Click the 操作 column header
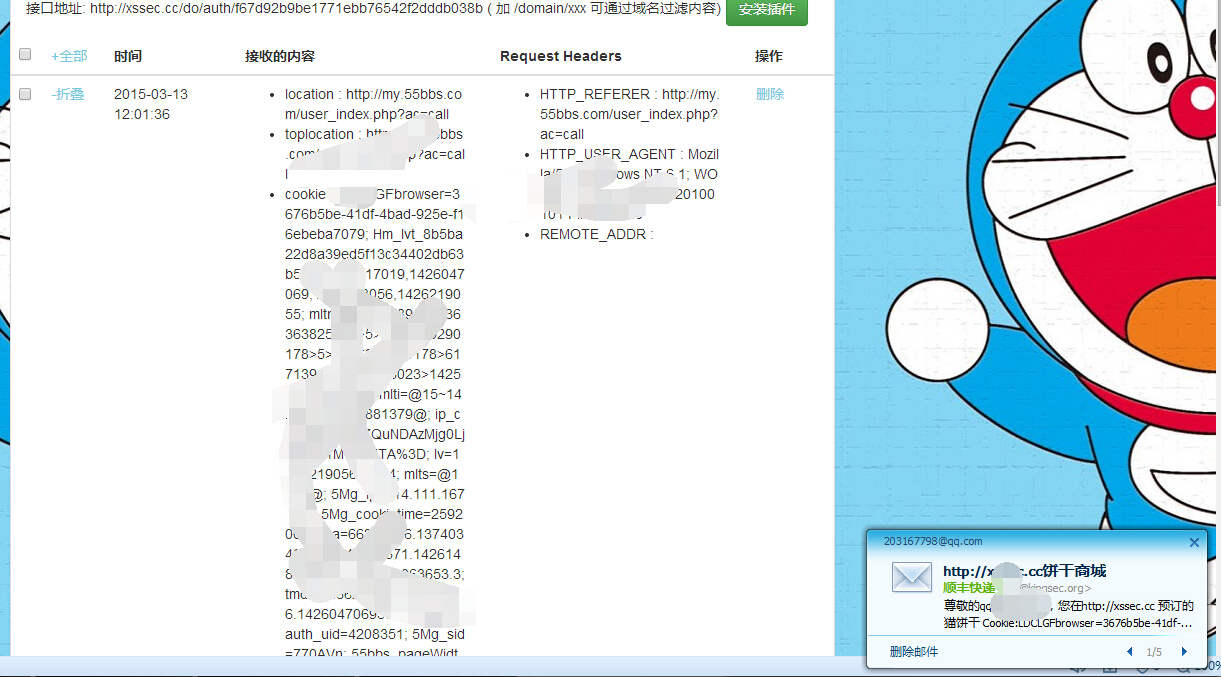 pyautogui.click(x=769, y=56)
